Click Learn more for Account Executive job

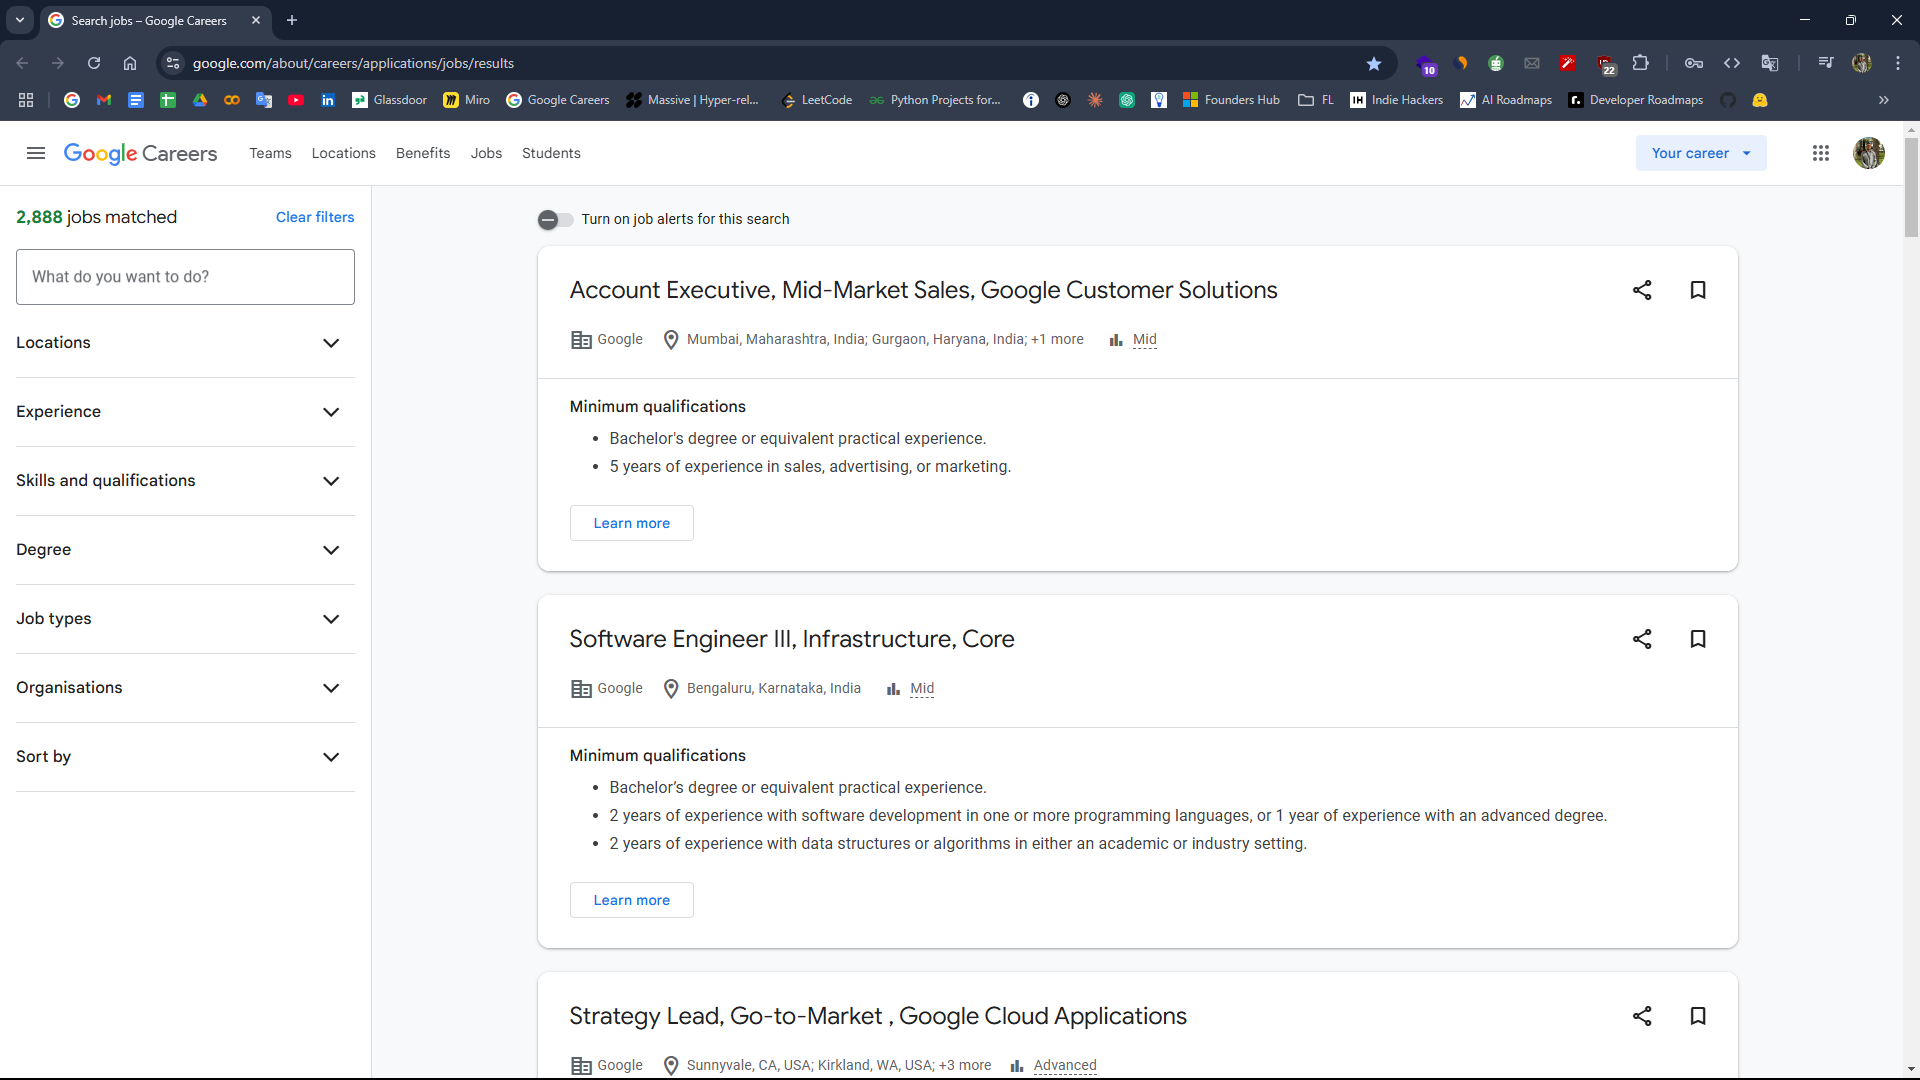(x=631, y=523)
